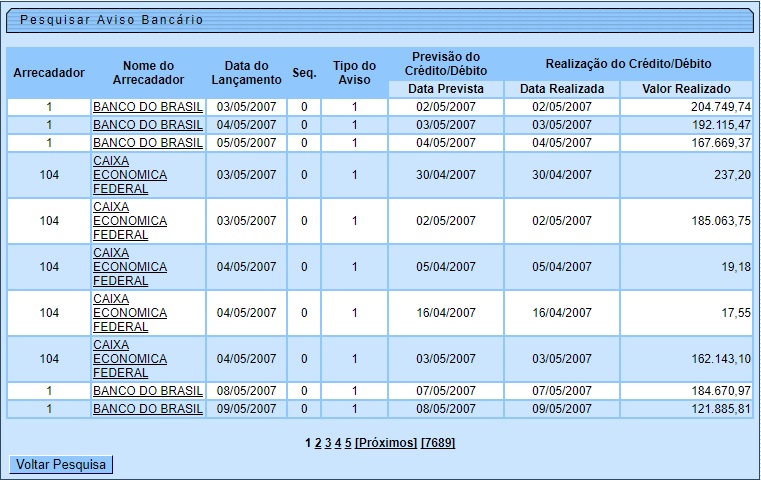This screenshot has height=480, width=761.
Task: Click the Previsão do Crédito/Débito header
Action: coord(446,64)
